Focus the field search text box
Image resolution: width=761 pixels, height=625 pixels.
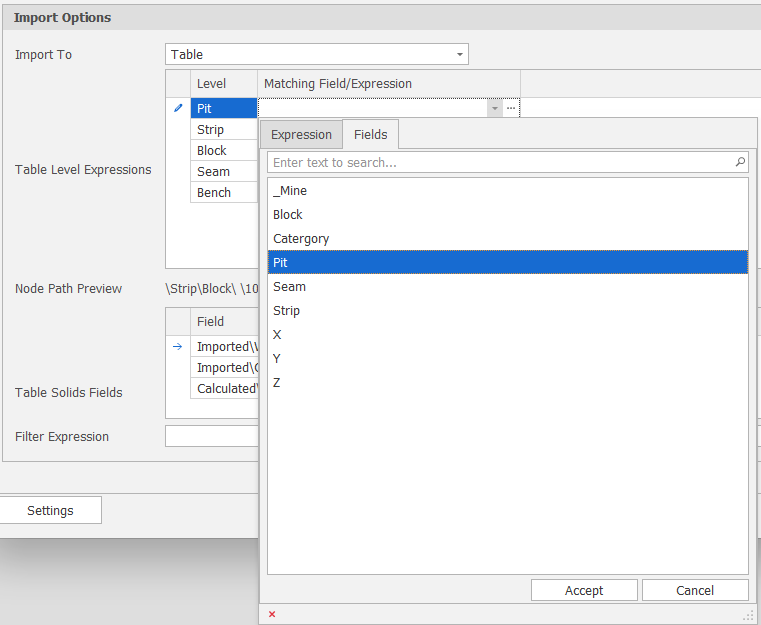tap(500, 162)
